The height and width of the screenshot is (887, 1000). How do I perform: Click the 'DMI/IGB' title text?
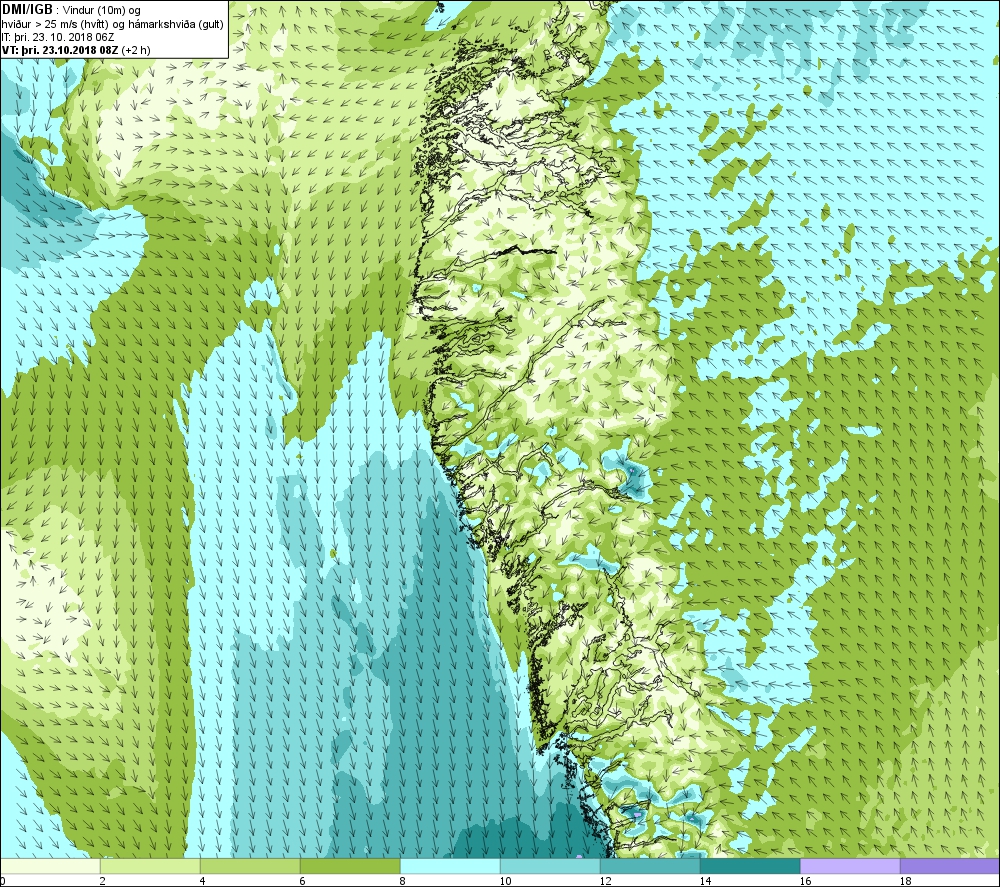pyautogui.click(x=27, y=10)
